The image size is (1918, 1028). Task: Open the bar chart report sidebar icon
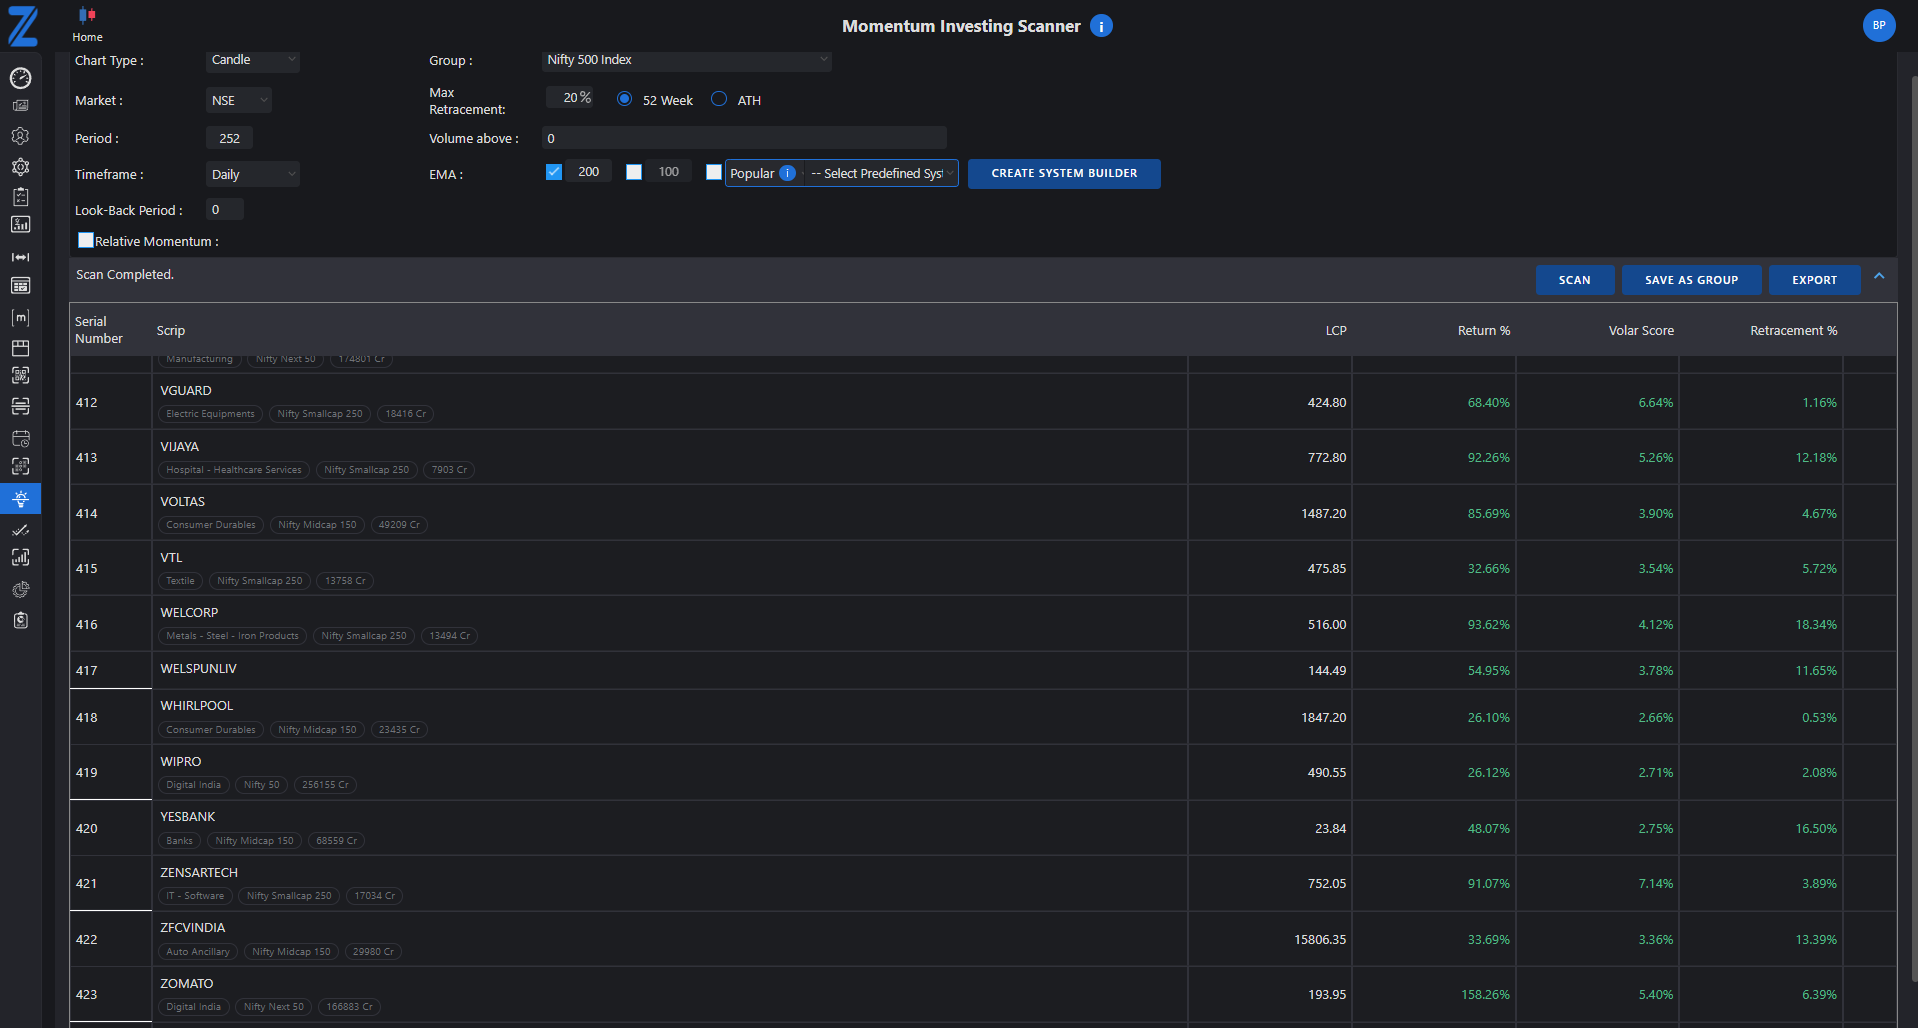coord(20,225)
